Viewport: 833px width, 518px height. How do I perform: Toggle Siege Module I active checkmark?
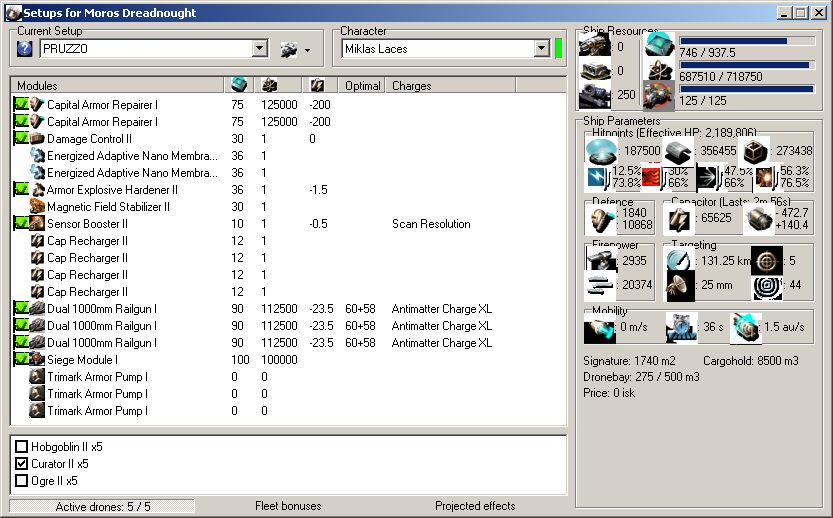tap(21, 359)
